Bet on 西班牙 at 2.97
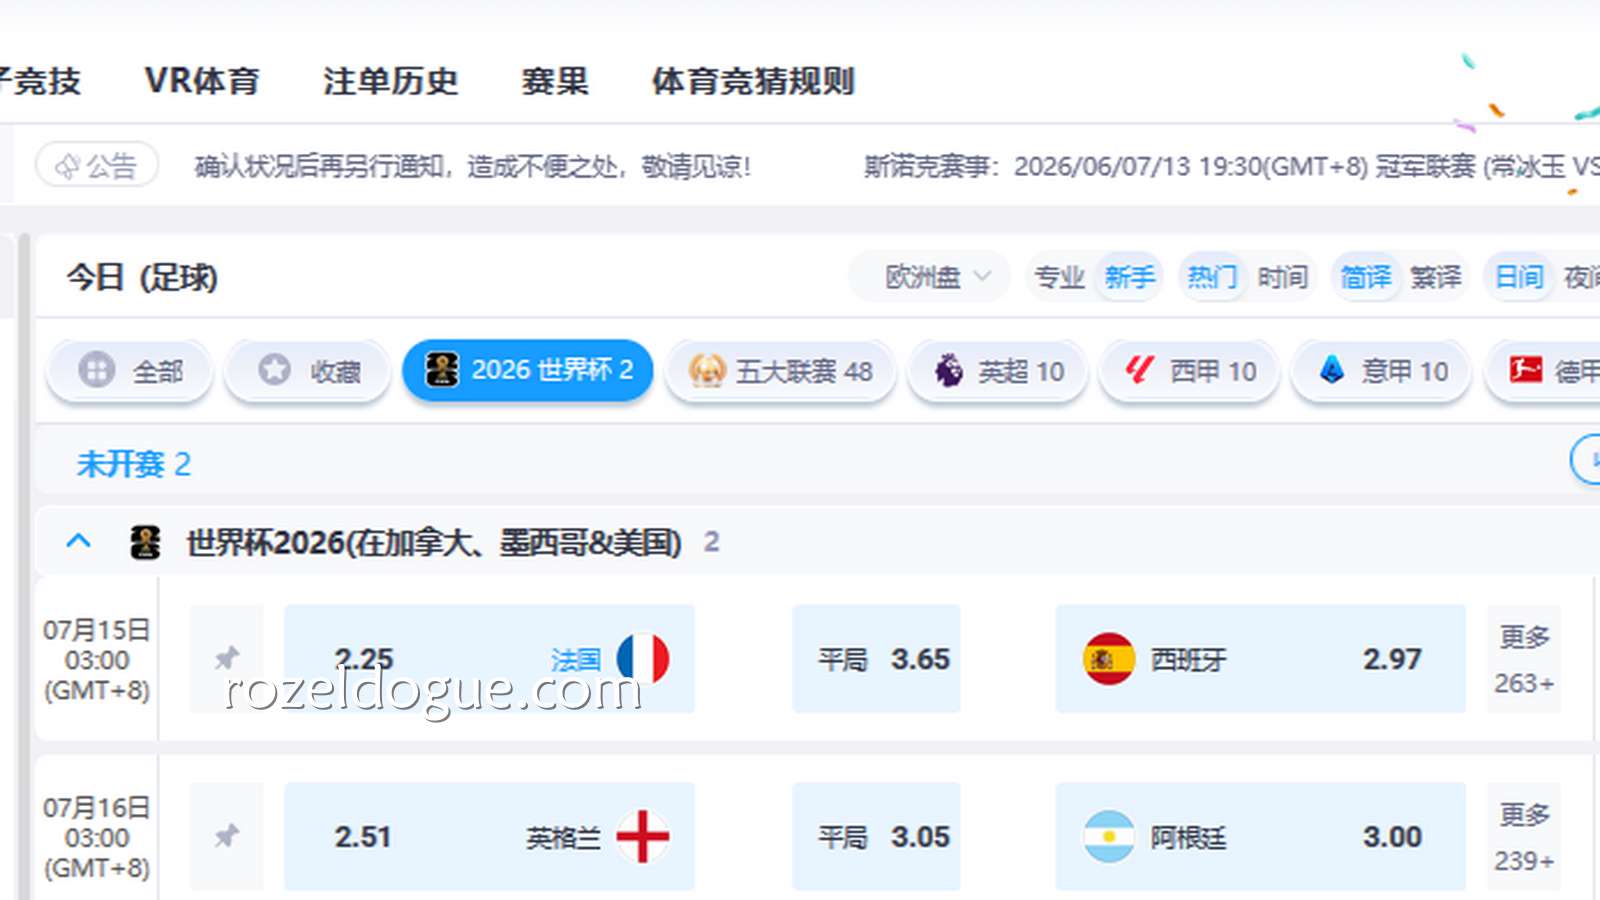Screen dimensions: 1600x900 coord(1261,658)
